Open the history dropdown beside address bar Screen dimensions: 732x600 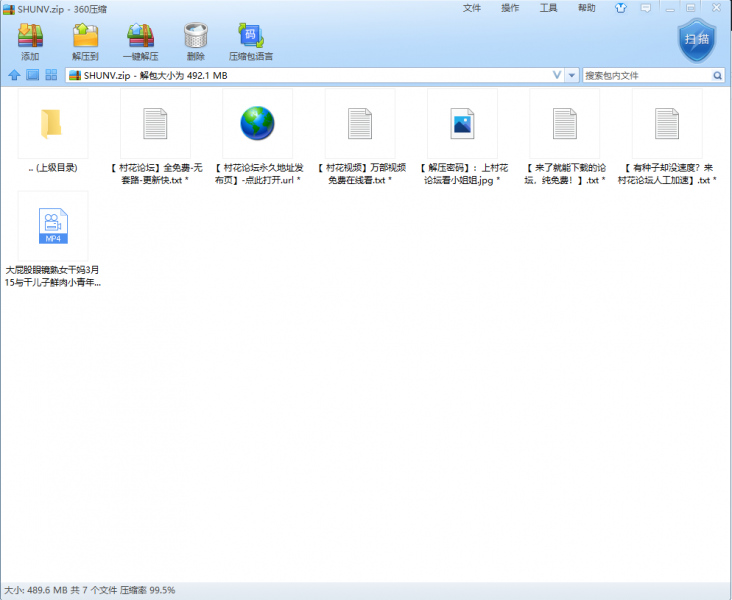572,75
